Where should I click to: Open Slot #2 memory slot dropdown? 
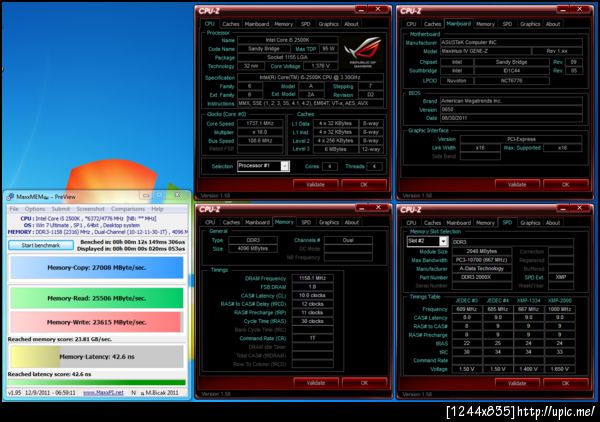[443, 241]
